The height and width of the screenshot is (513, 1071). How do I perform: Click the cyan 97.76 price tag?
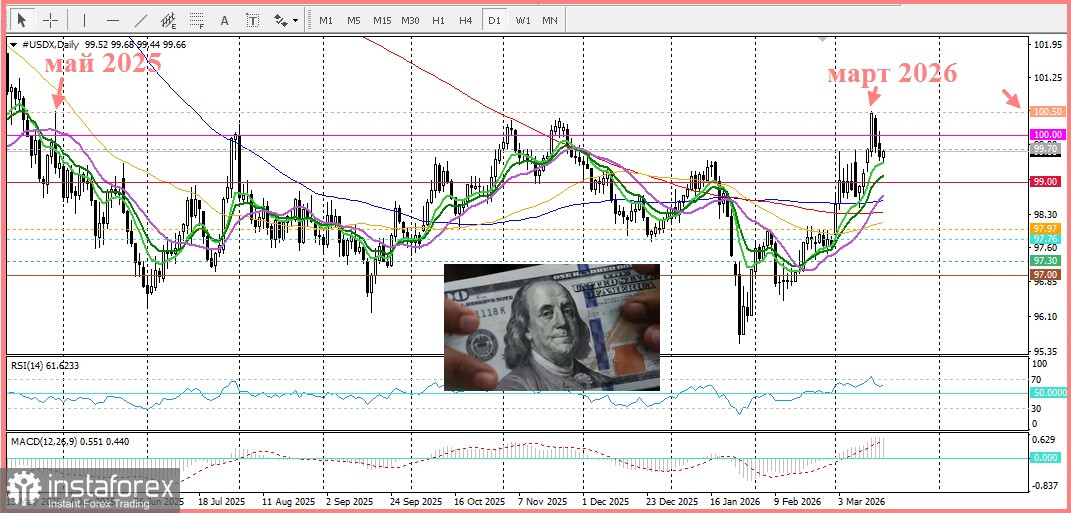[x=1048, y=238]
